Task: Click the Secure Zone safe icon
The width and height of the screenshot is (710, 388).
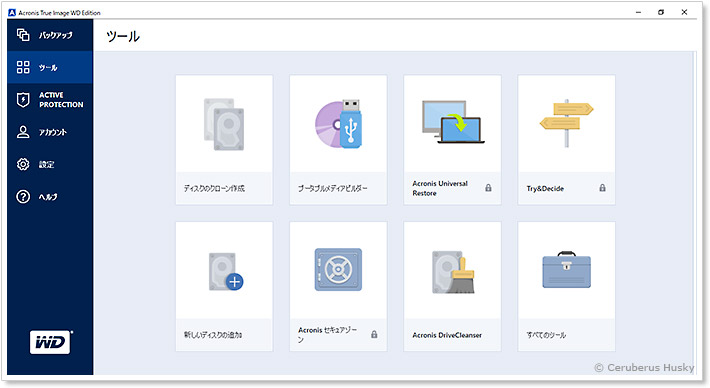Action: [x=338, y=269]
